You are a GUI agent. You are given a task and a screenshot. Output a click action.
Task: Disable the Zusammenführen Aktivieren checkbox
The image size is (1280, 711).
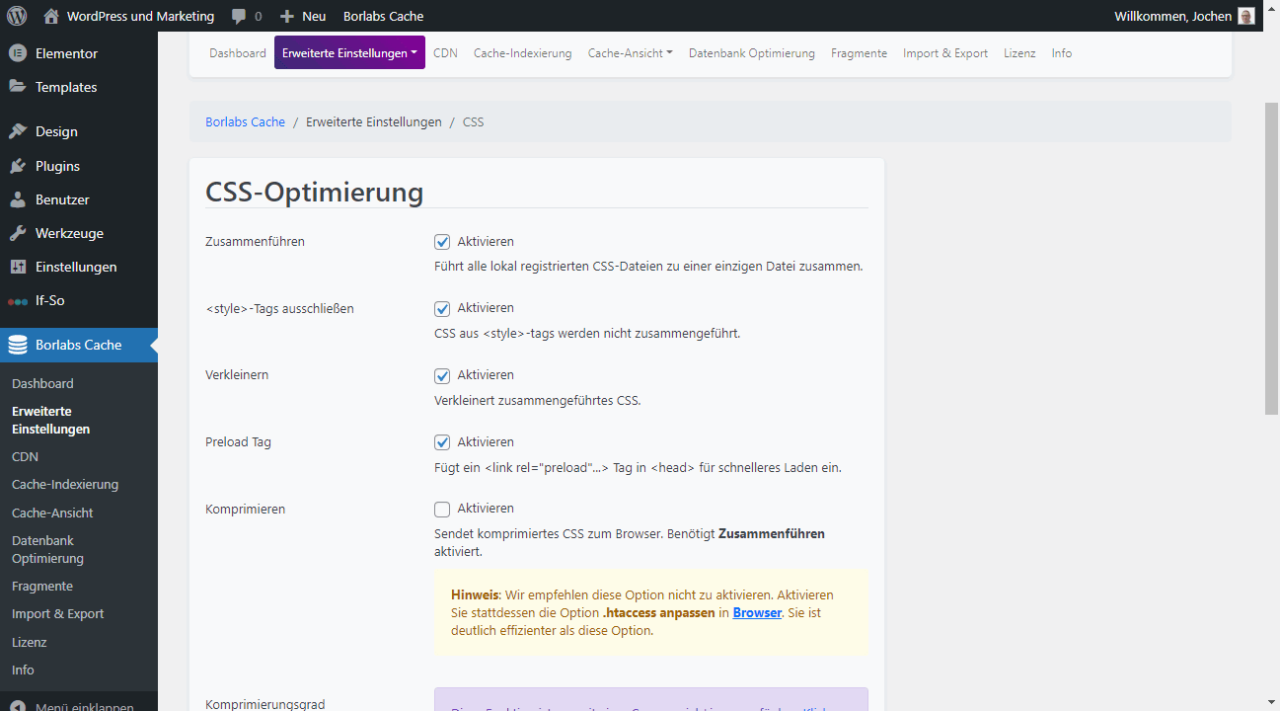[x=442, y=241]
